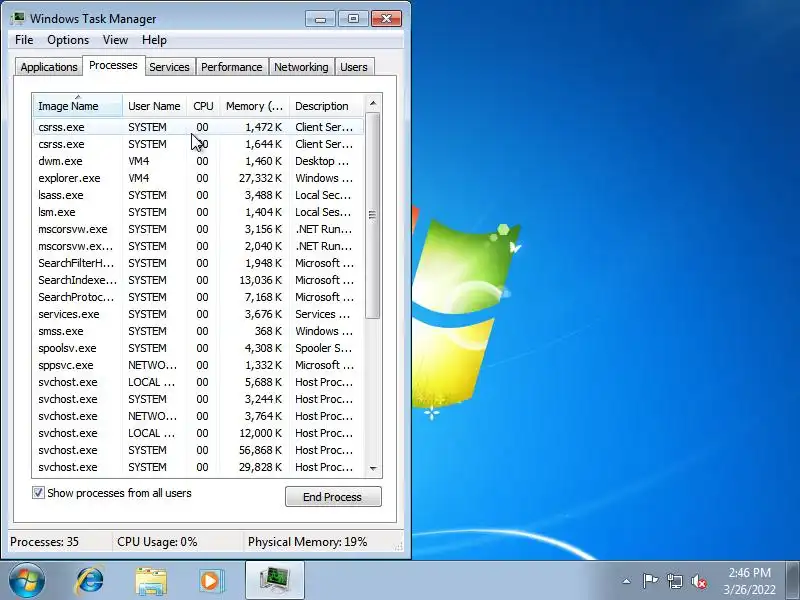Click Processes: 35 in status bar
Screen dimensions: 800x600
click(x=44, y=542)
